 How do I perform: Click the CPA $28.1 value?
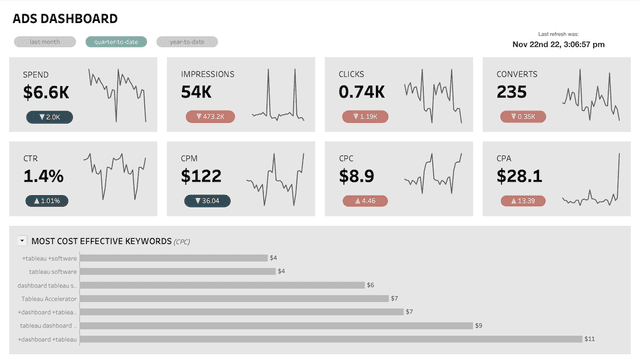[519, 176]
